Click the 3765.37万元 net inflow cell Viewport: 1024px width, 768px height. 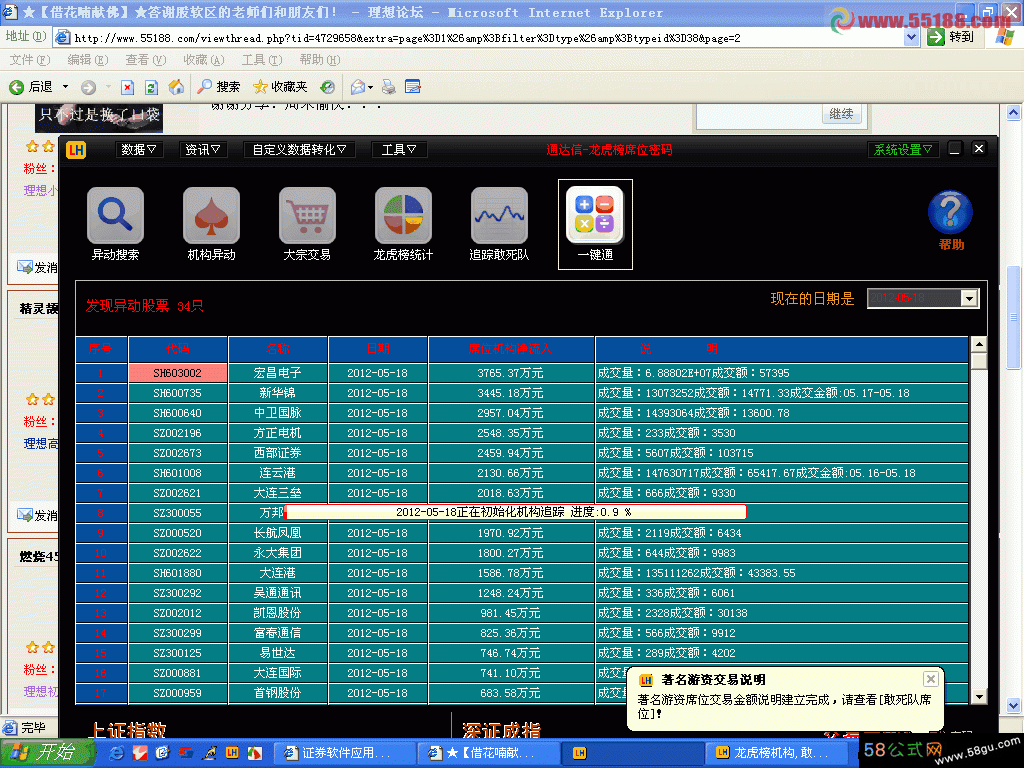coord(511,373)
